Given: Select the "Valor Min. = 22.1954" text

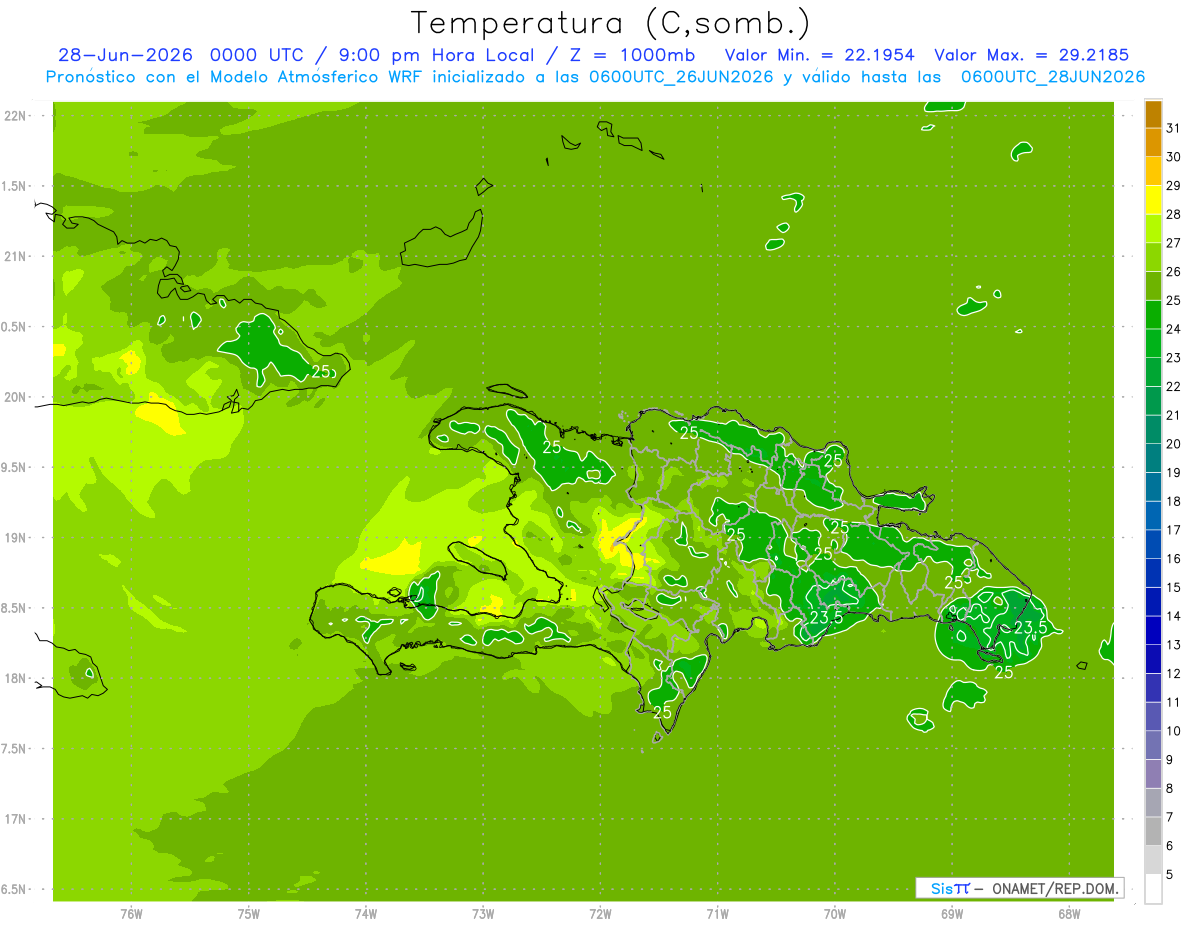Looking at the screenshot, I should click(819, 55).
